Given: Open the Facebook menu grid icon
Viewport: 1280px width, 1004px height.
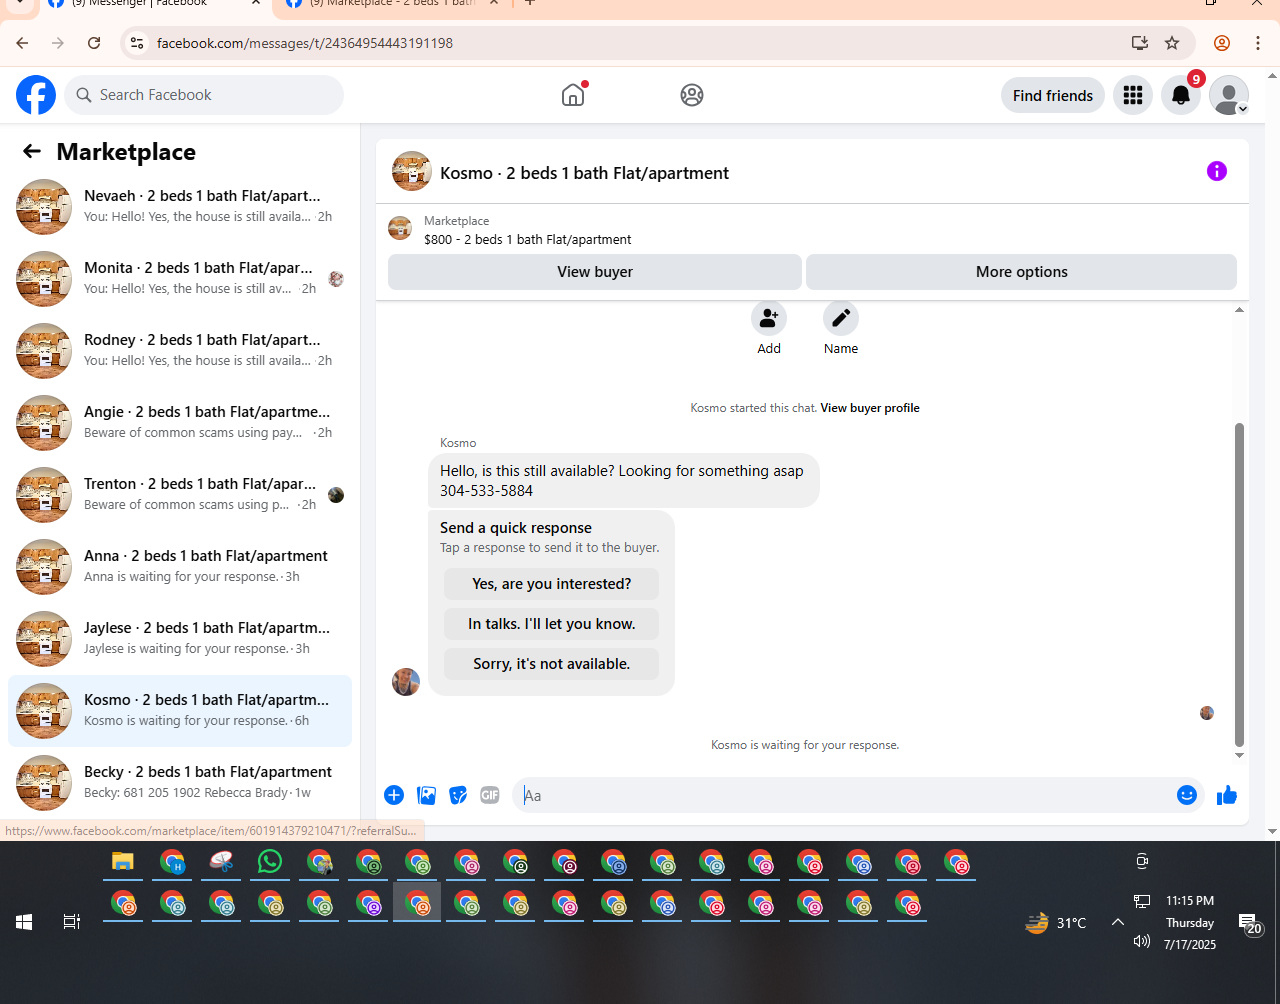Looking at the screenshot, I should coord(1133,95).
